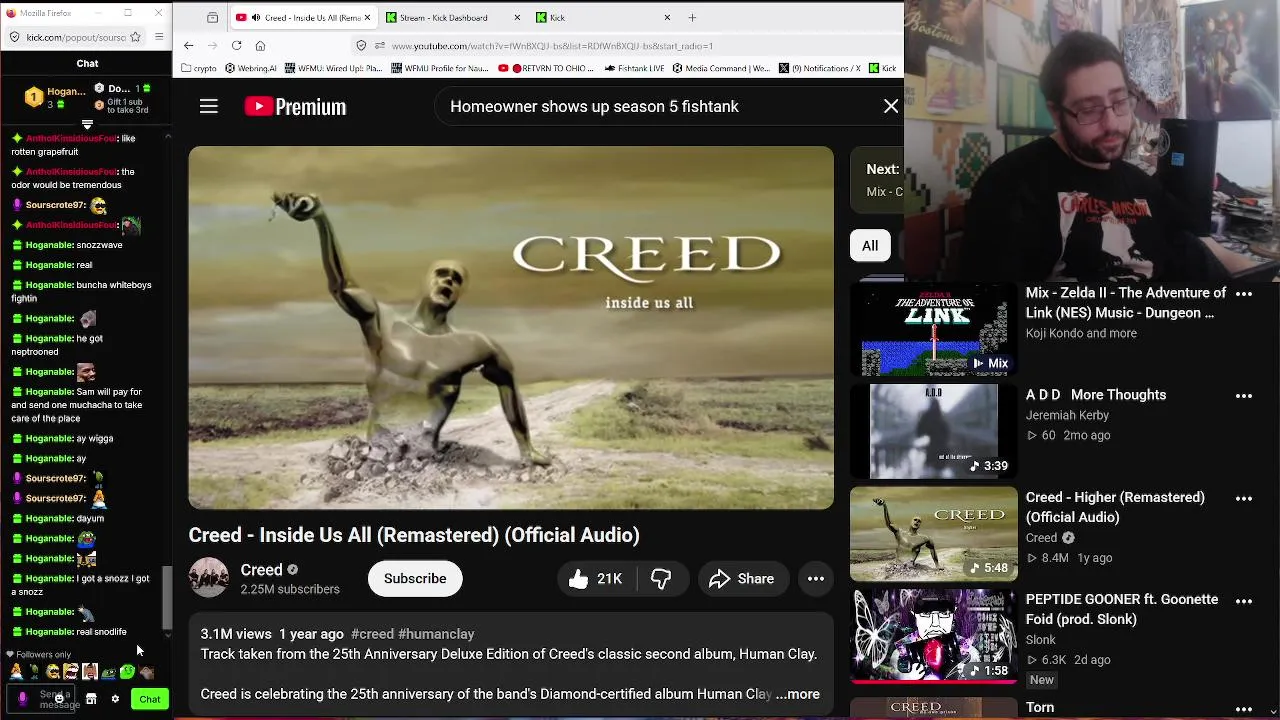The width and height of the screenshot is (1280, 720).
Task: Open more actions under the video
Action: [816, 579]
